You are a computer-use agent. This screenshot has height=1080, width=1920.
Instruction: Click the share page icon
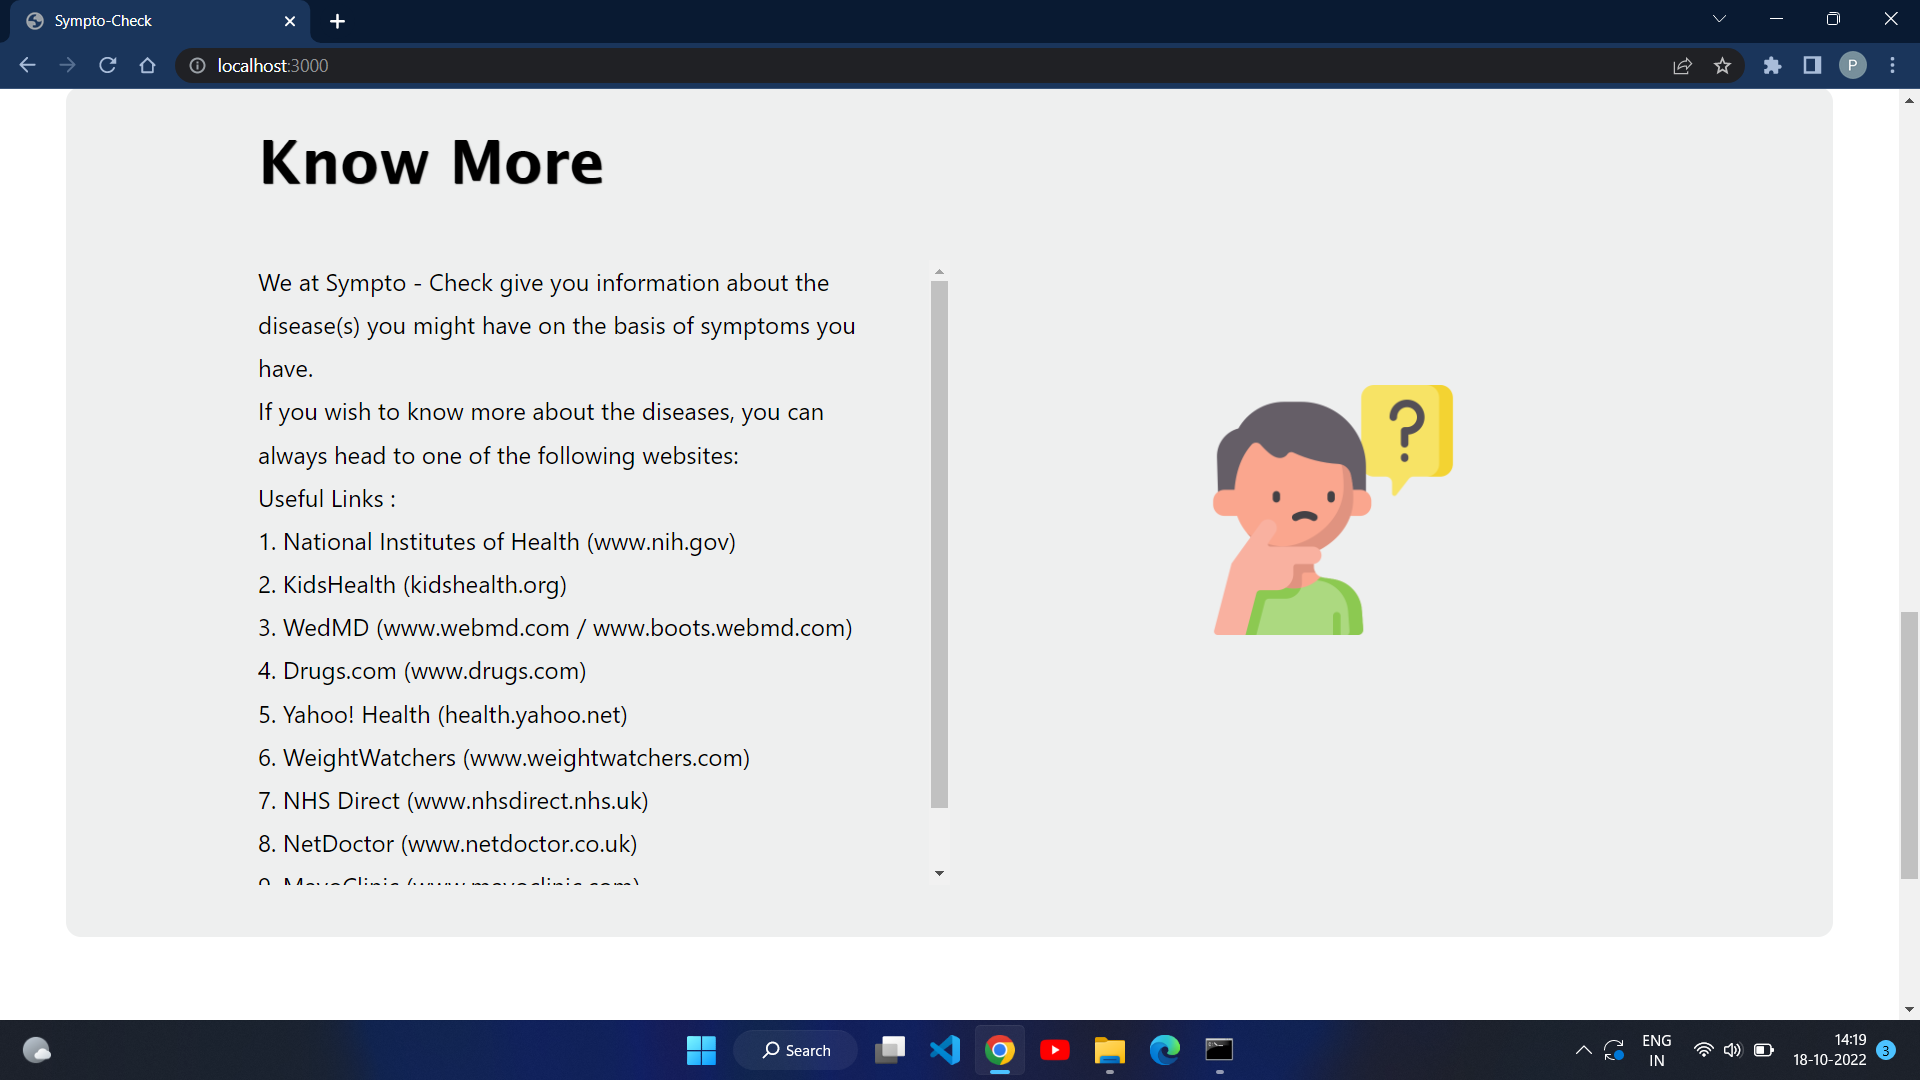[x=1682, y=66]
